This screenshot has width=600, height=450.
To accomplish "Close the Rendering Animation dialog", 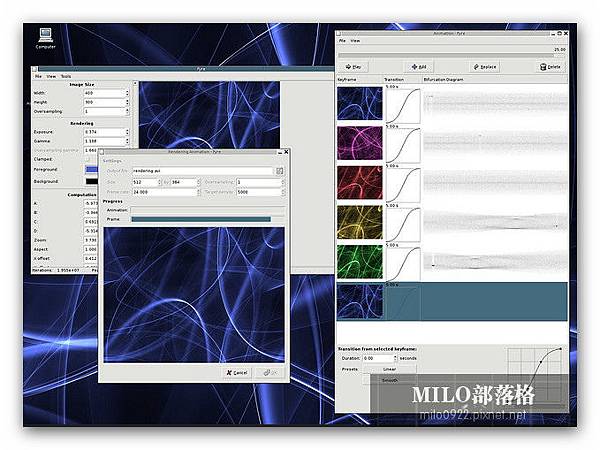I will (x=286, y=152).
